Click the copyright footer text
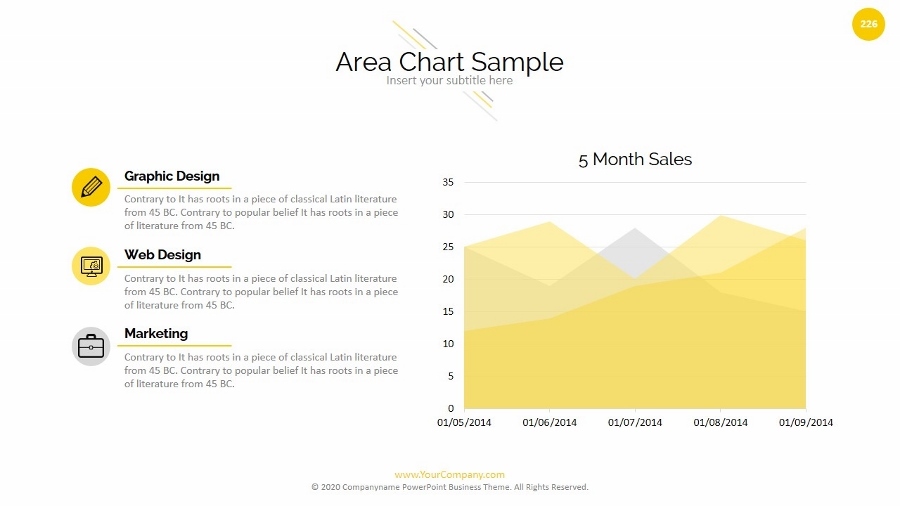Viewport: 900px width, 506px height. pos(449,487)
